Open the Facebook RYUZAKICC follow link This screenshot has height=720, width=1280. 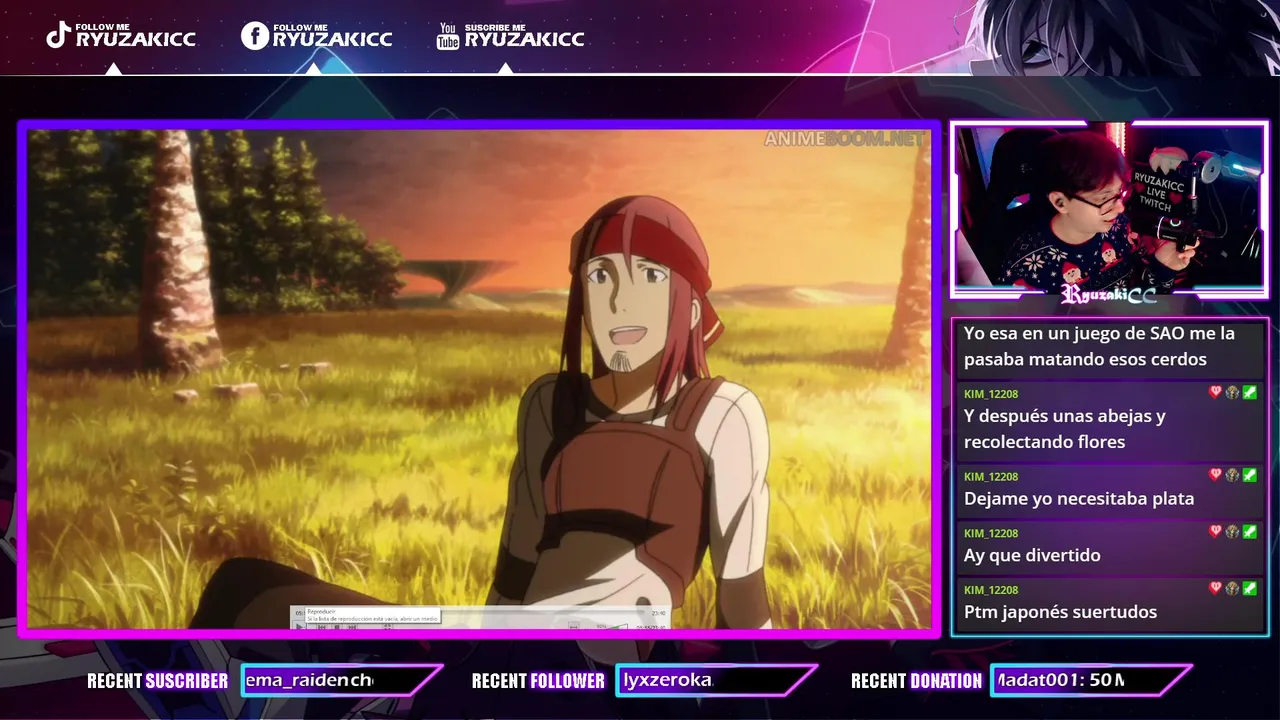click(332, 35)
